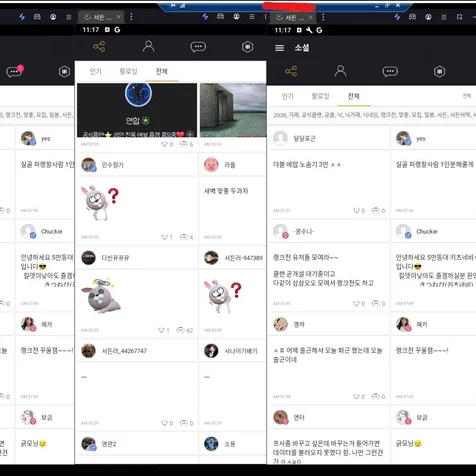Open post text 새벽 맞팔 두과자
476x476 pixels.
pos(226,191)
